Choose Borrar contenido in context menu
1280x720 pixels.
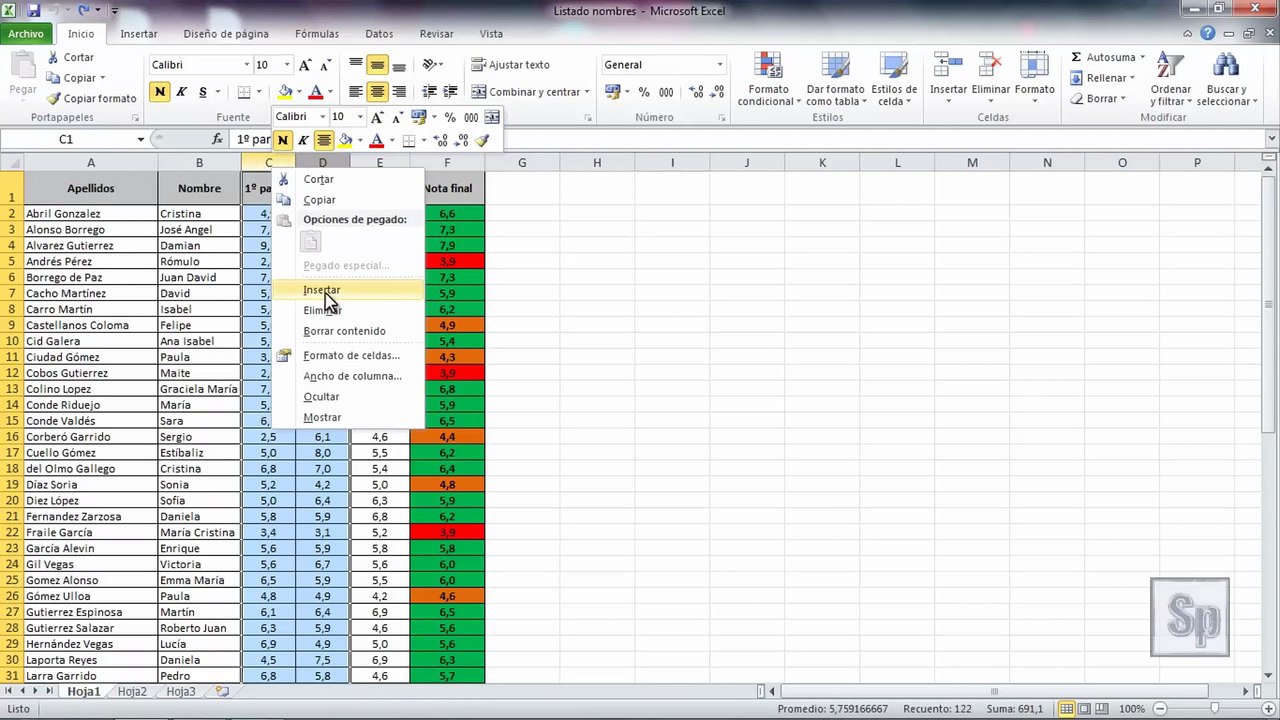[348, 331]
